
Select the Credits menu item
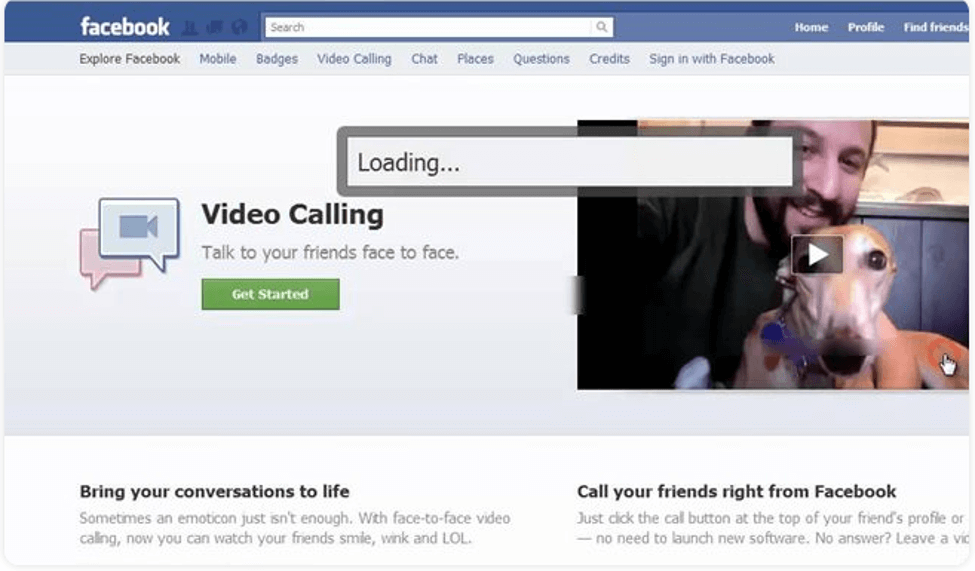coord(609,59)
